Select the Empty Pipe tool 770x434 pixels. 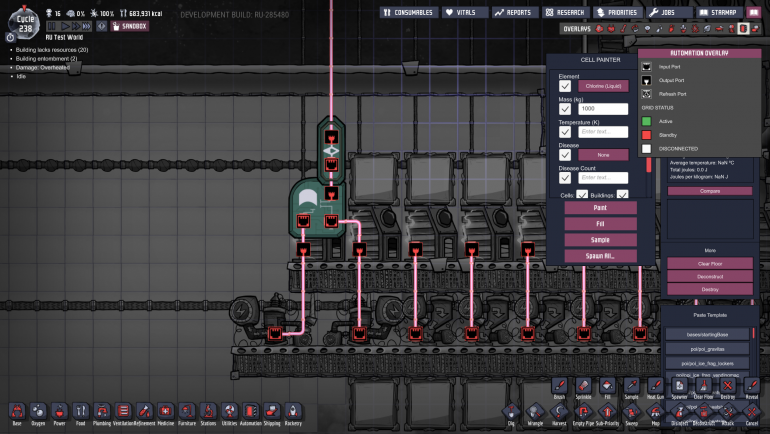coord(583,413)
